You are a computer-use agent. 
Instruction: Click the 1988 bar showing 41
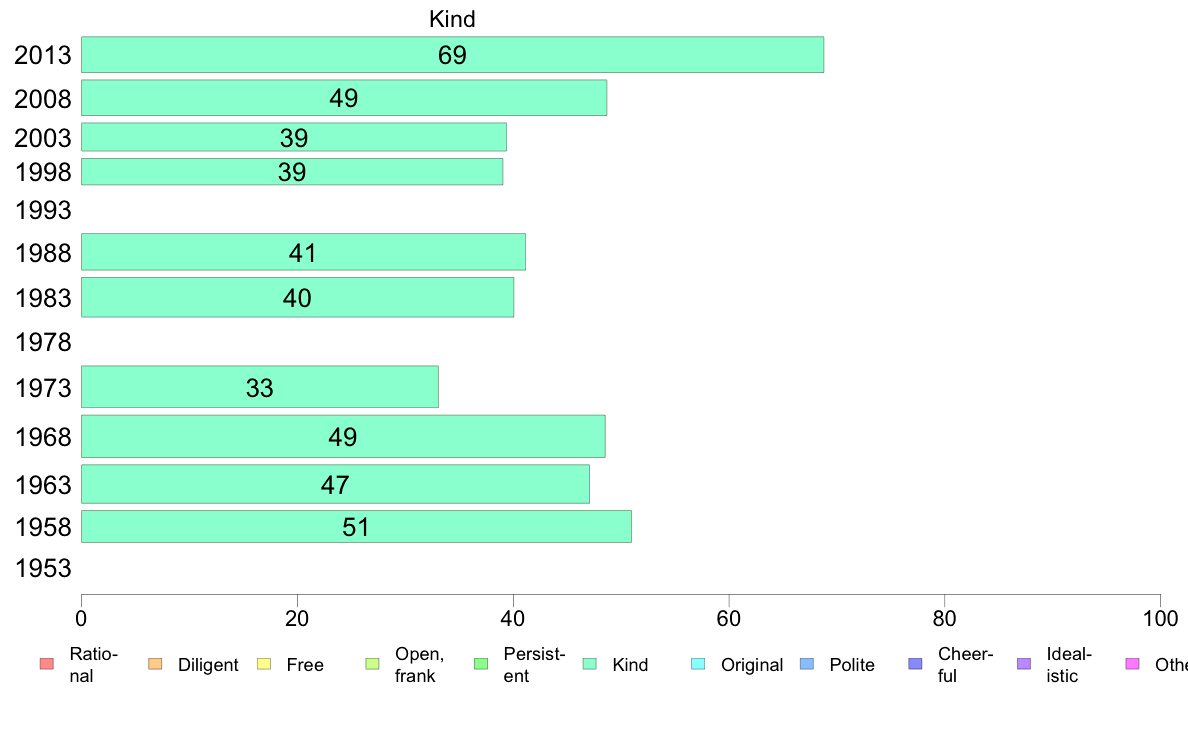(x=303, y=252)
